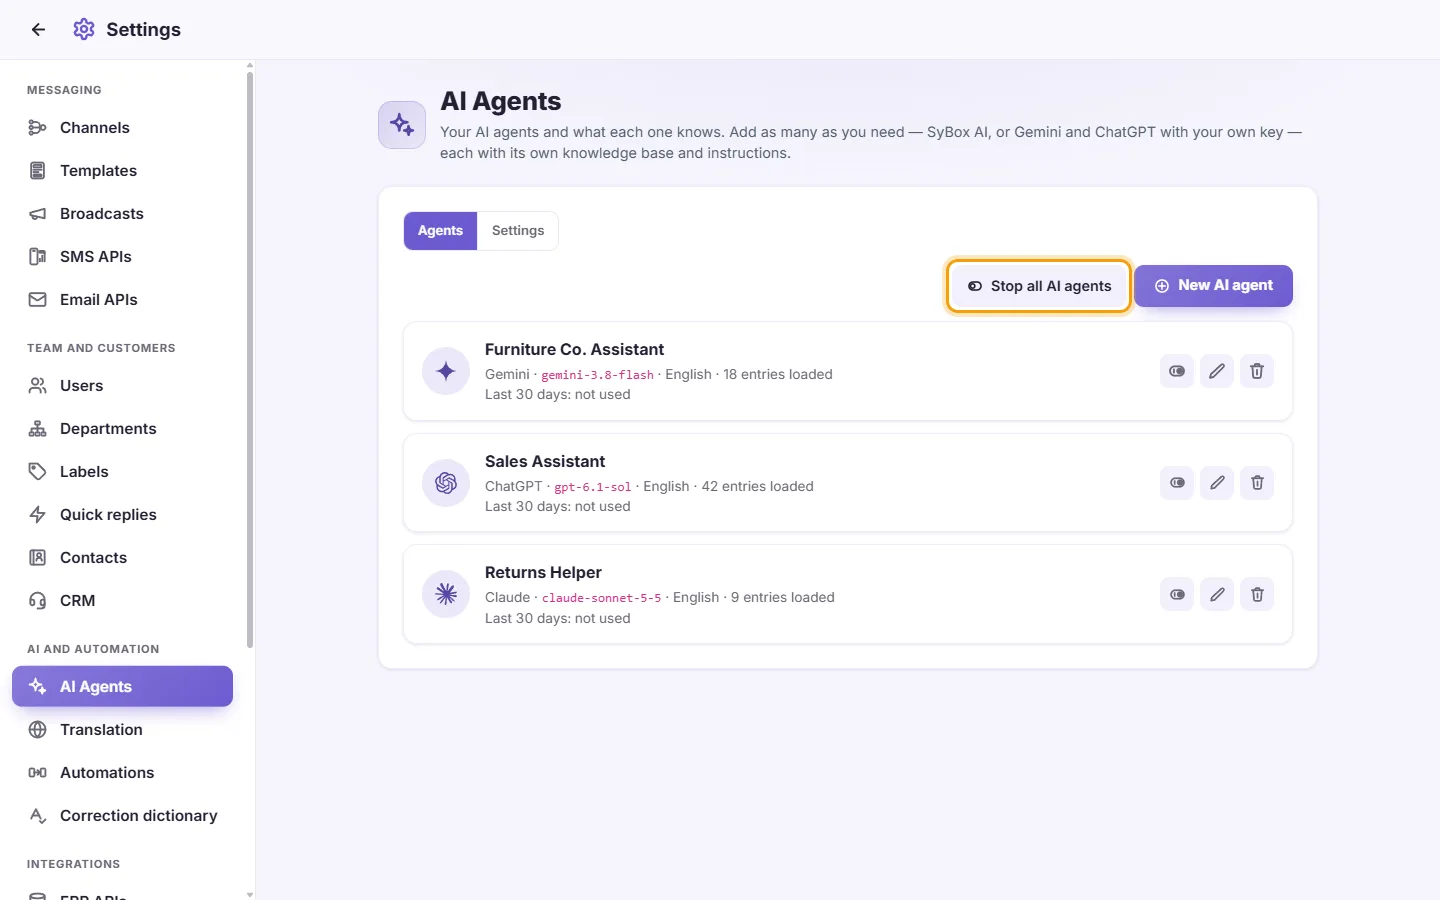Screen dimensions: 1440x900
Task: Click the Departments icon in sidebar
Action: (38, 429)
